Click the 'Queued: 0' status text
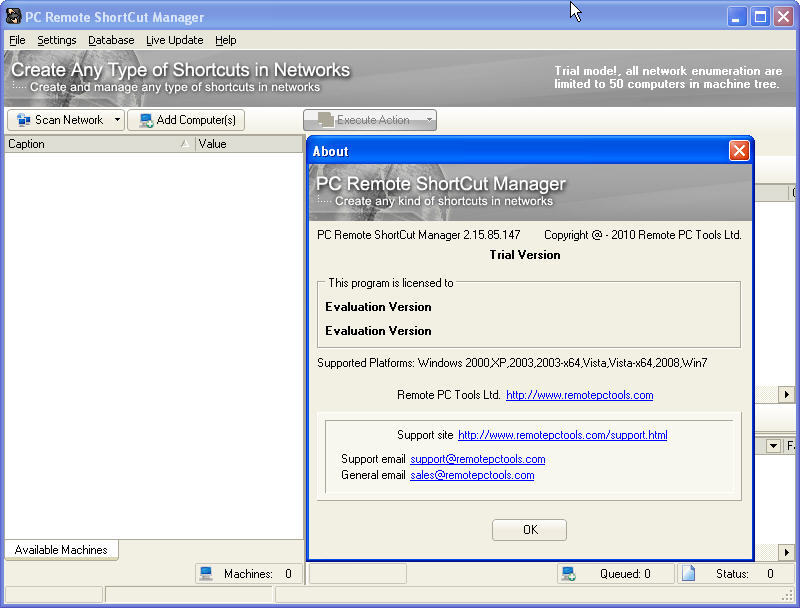The height and width of the screenshot is (608, 800). (x=625, y=574)
